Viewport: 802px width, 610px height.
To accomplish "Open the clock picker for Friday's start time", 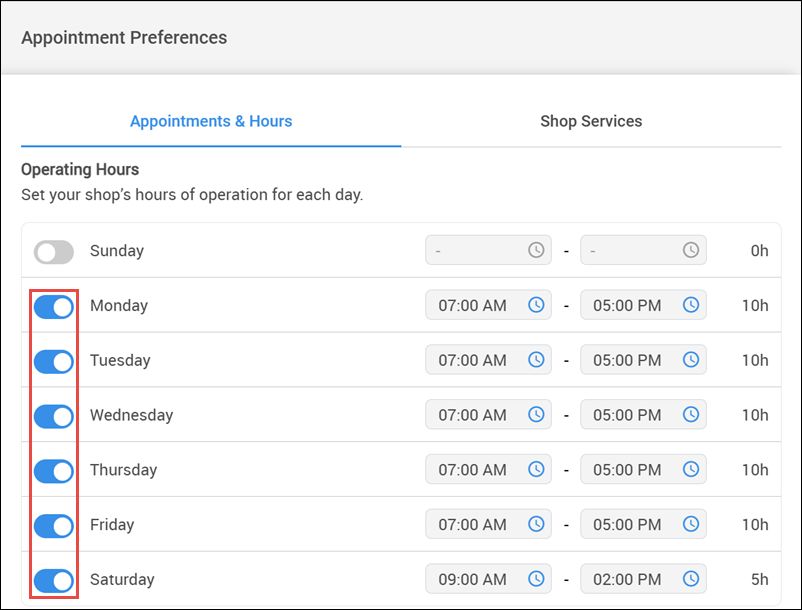I will click(536, 524).
